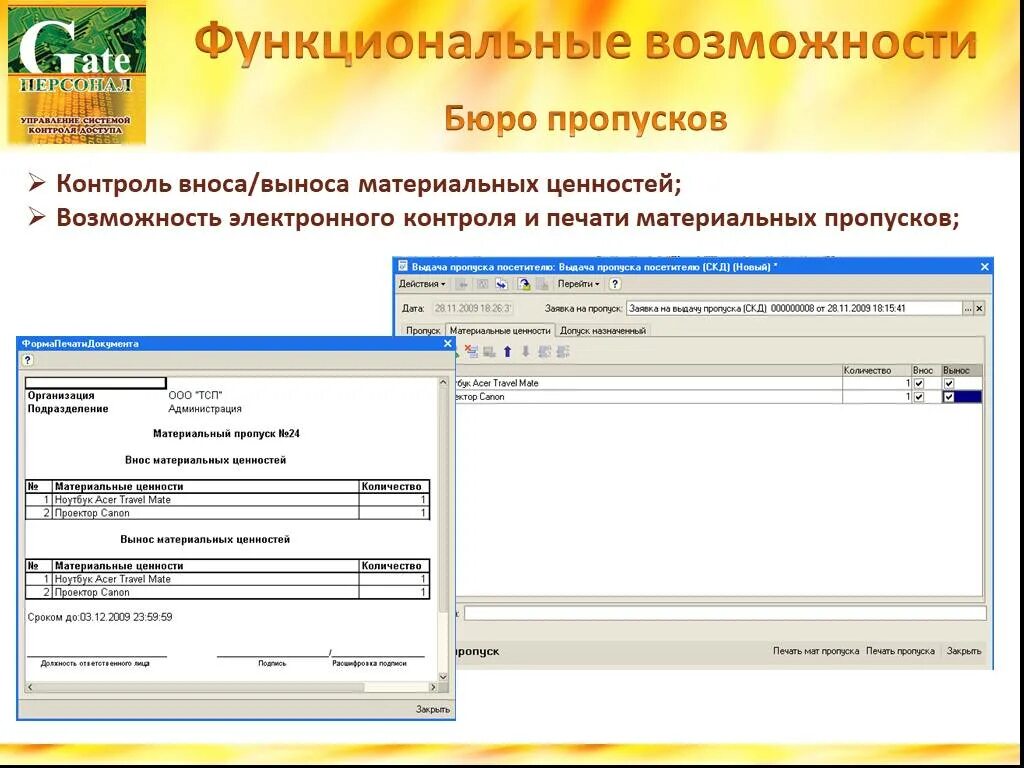1024x768 pixels.
Task: Move the row down with gray arrow
Action: 525,352
